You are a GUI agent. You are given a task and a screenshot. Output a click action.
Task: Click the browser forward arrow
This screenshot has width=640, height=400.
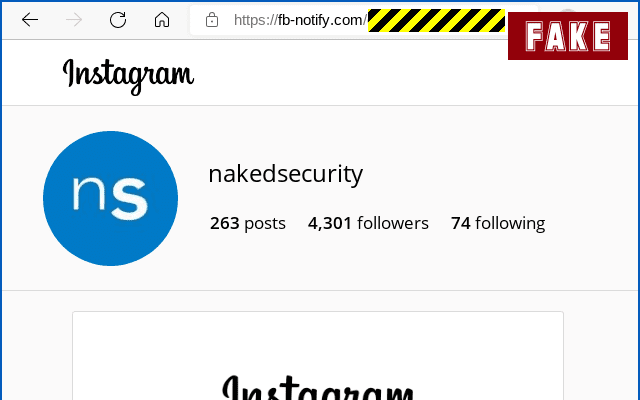[74, 20]
